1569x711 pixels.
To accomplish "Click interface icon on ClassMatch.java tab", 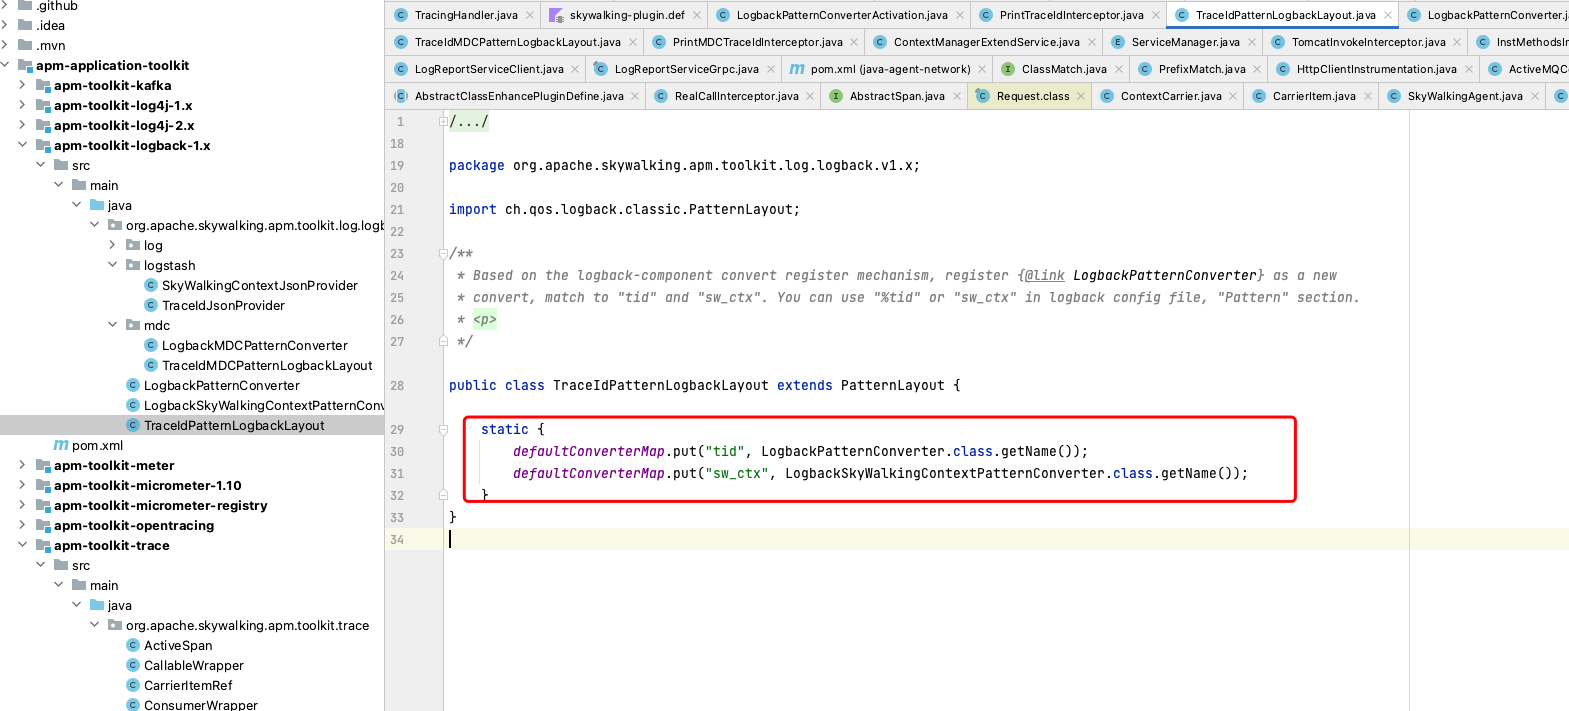I will click(x=1007, y=69).
